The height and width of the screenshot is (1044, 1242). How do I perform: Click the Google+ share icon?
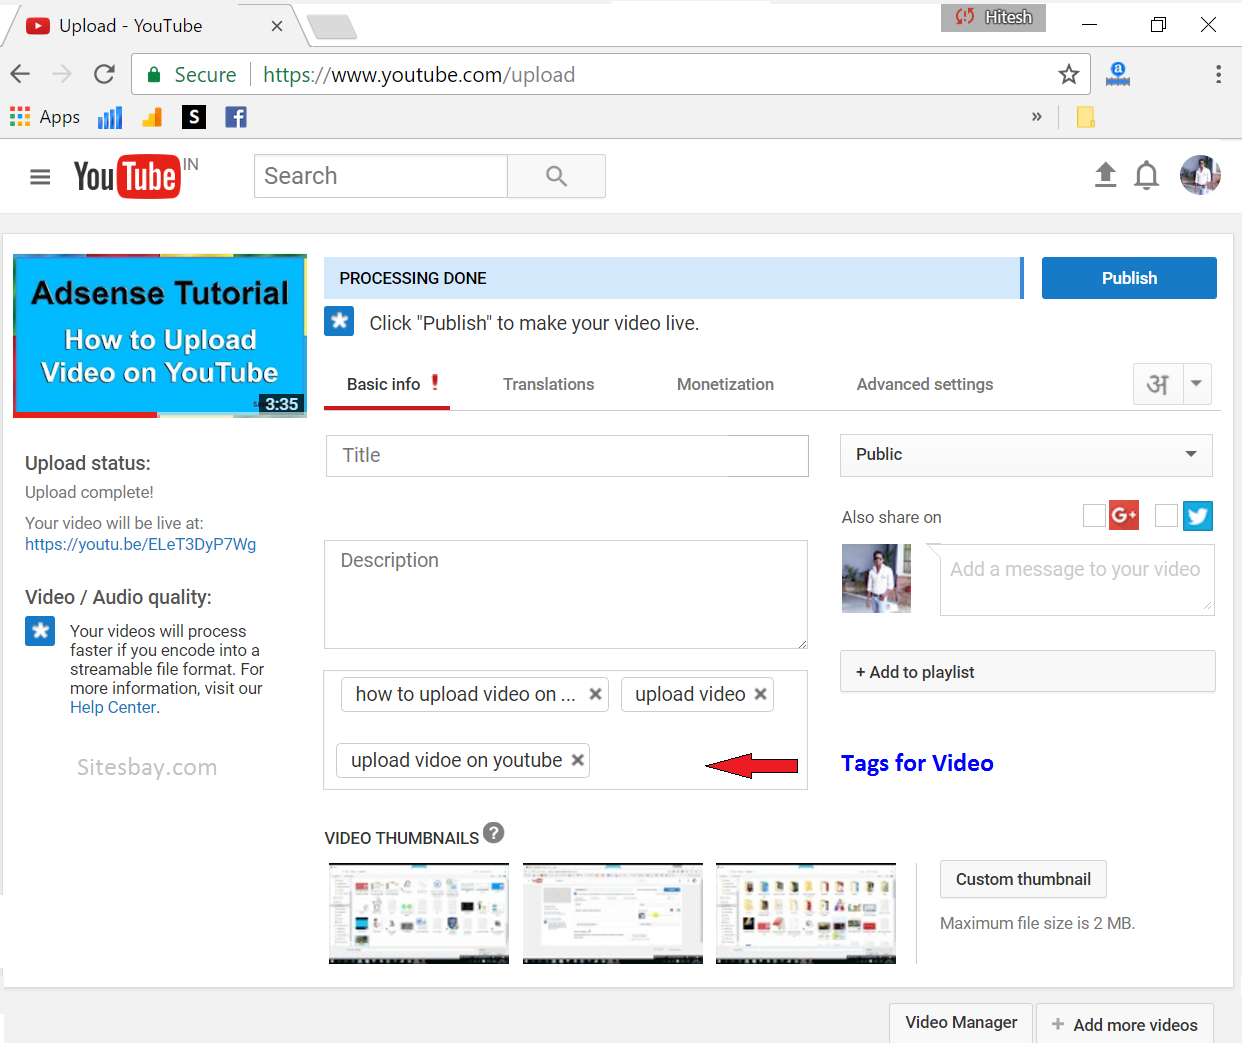(1124, 515)
